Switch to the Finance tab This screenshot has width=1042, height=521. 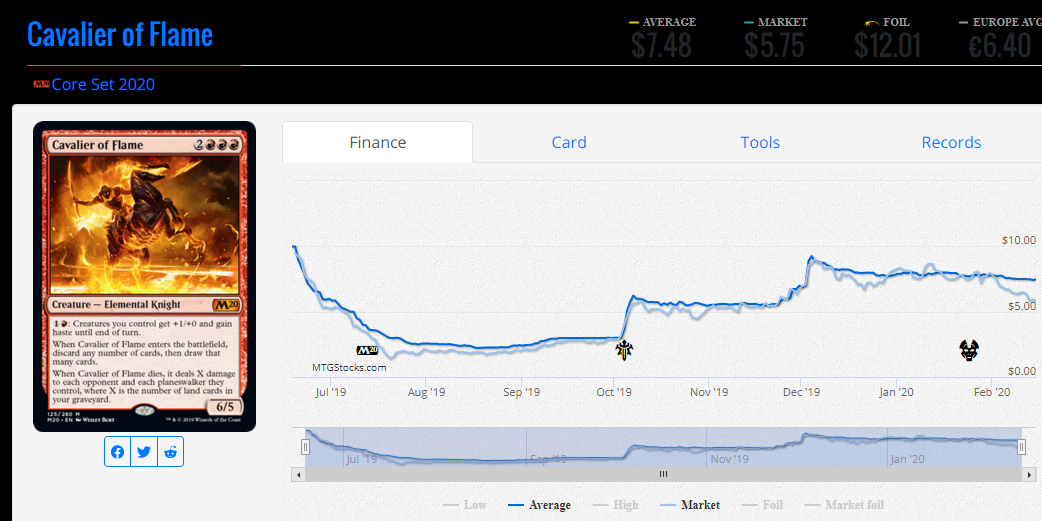[377, 142]
